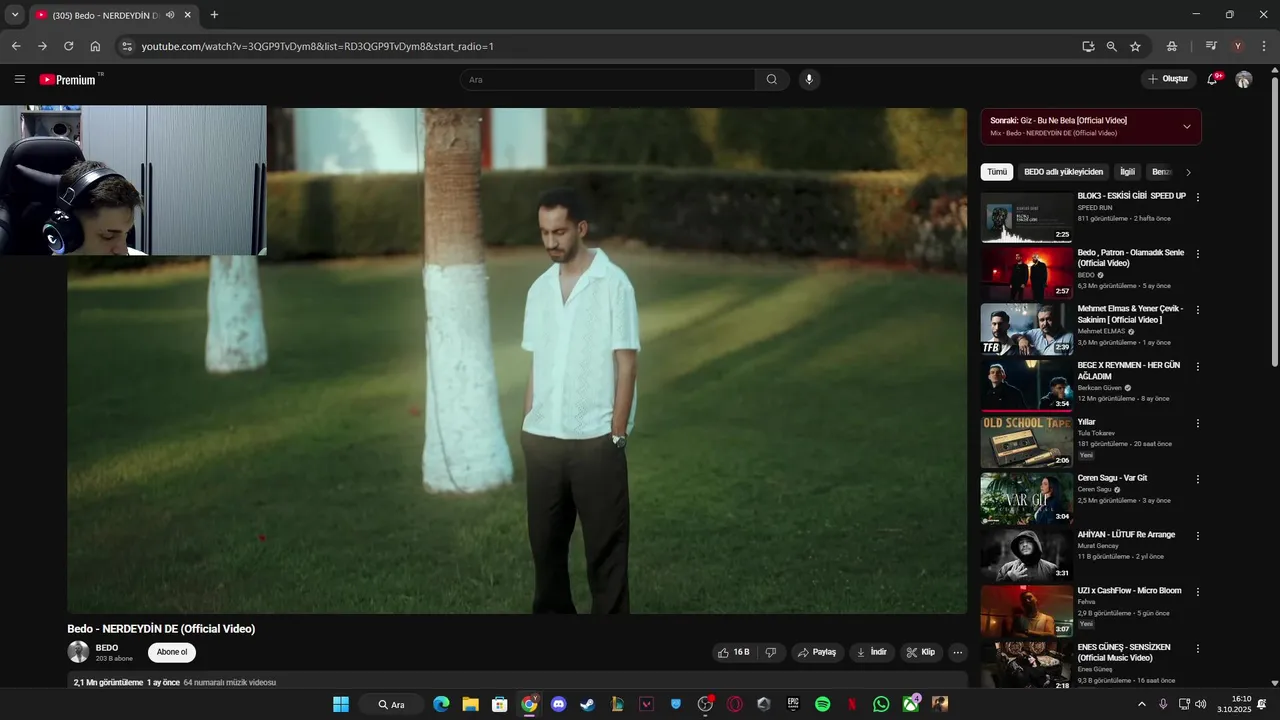Open Chrome three-dot menu
The width and height of the screenshot is (1280, 720).
(1263, 46)
